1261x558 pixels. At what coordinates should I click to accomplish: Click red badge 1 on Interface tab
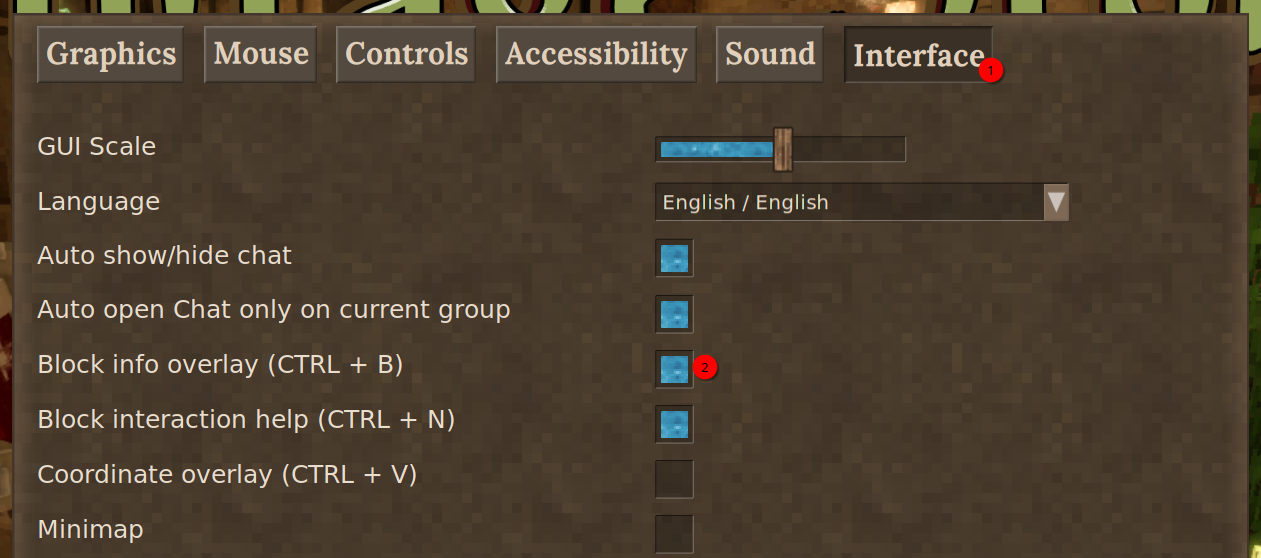click(x=990, y=71)
